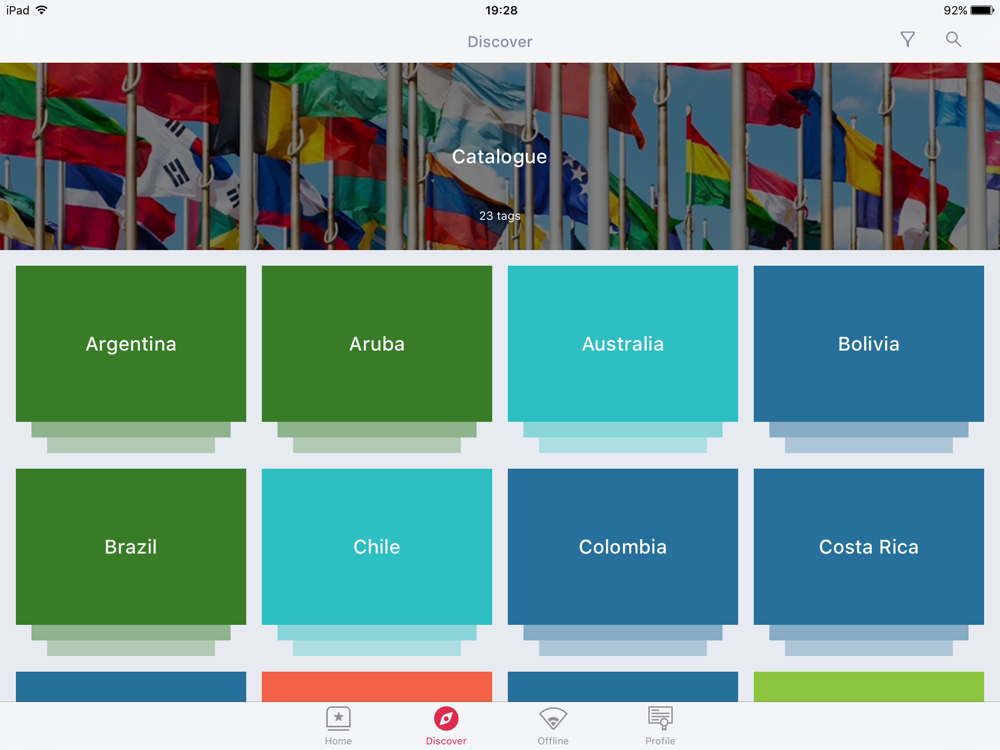Image resolution: width=1000 pixels, height=750 pixels.
Task: Open the filter funnel icon
Action: click(907, 39)
